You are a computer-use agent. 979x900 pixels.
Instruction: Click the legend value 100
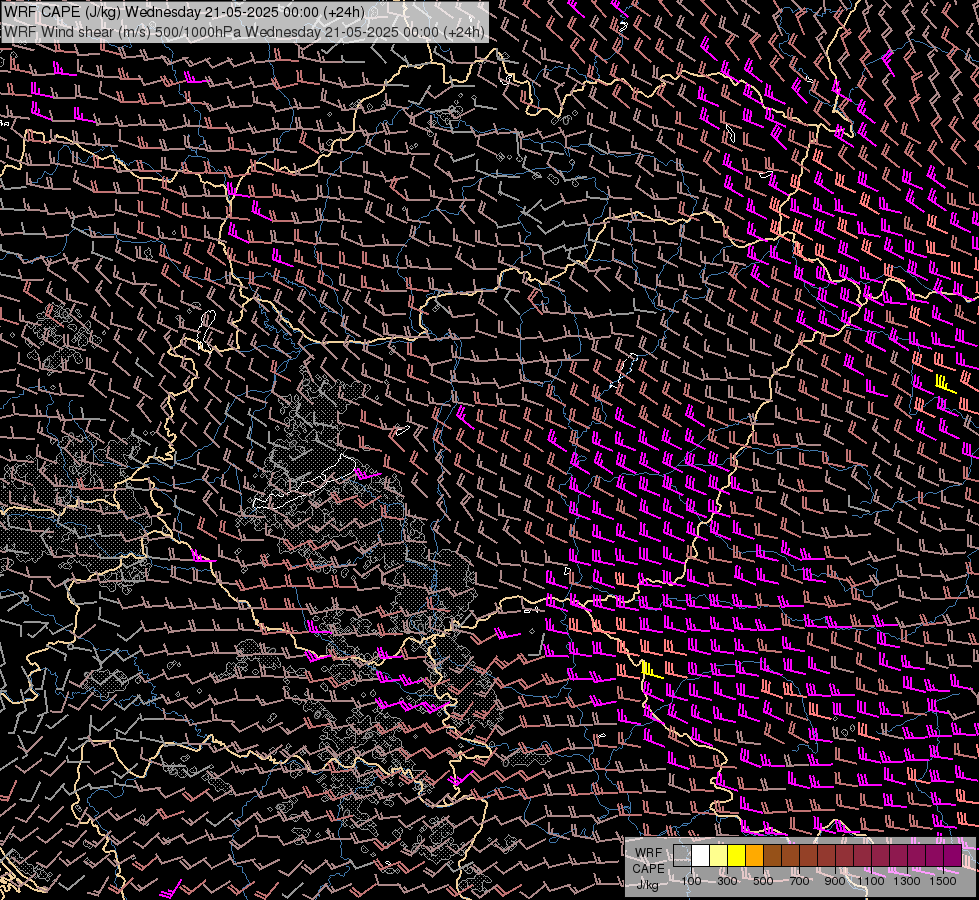coord(692,881)
